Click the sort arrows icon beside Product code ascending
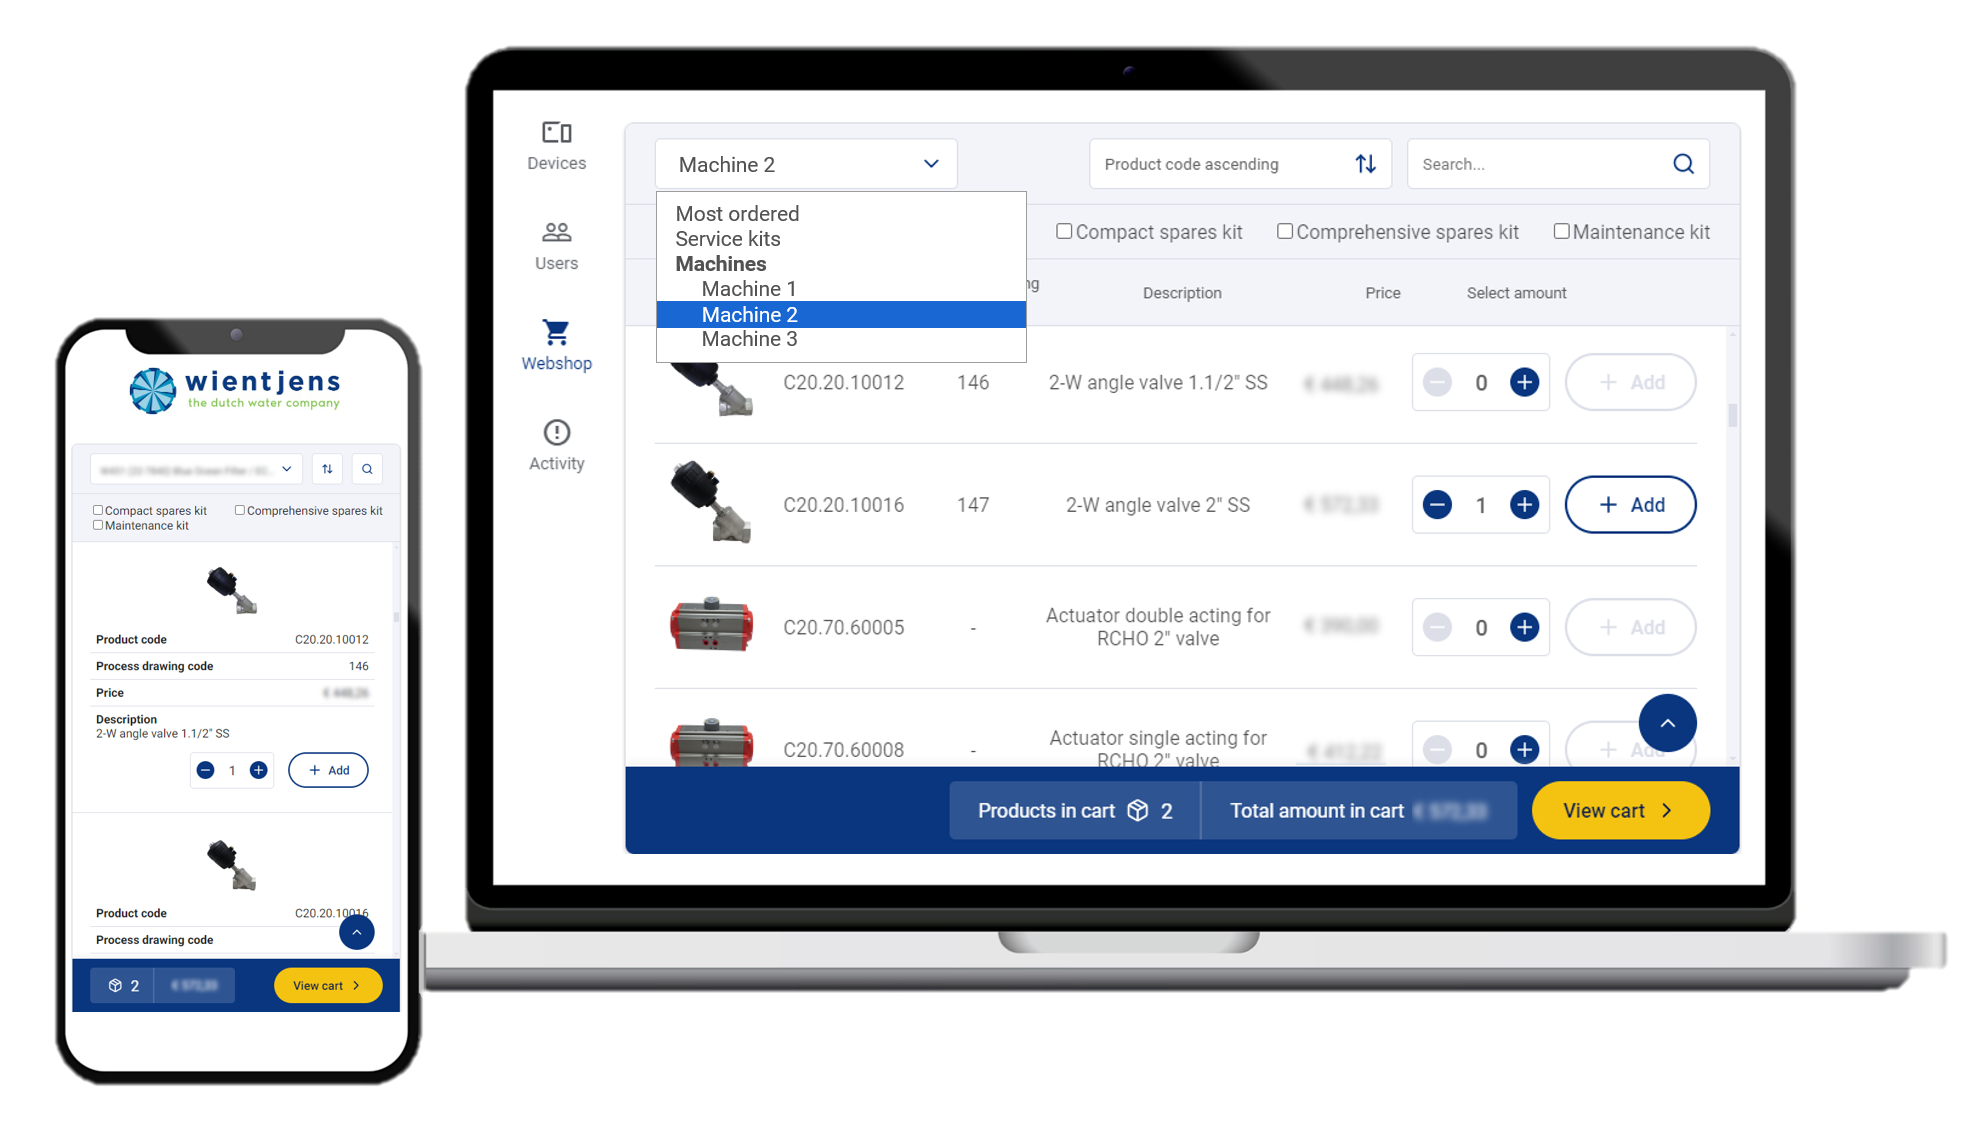 click(1366, 163)
